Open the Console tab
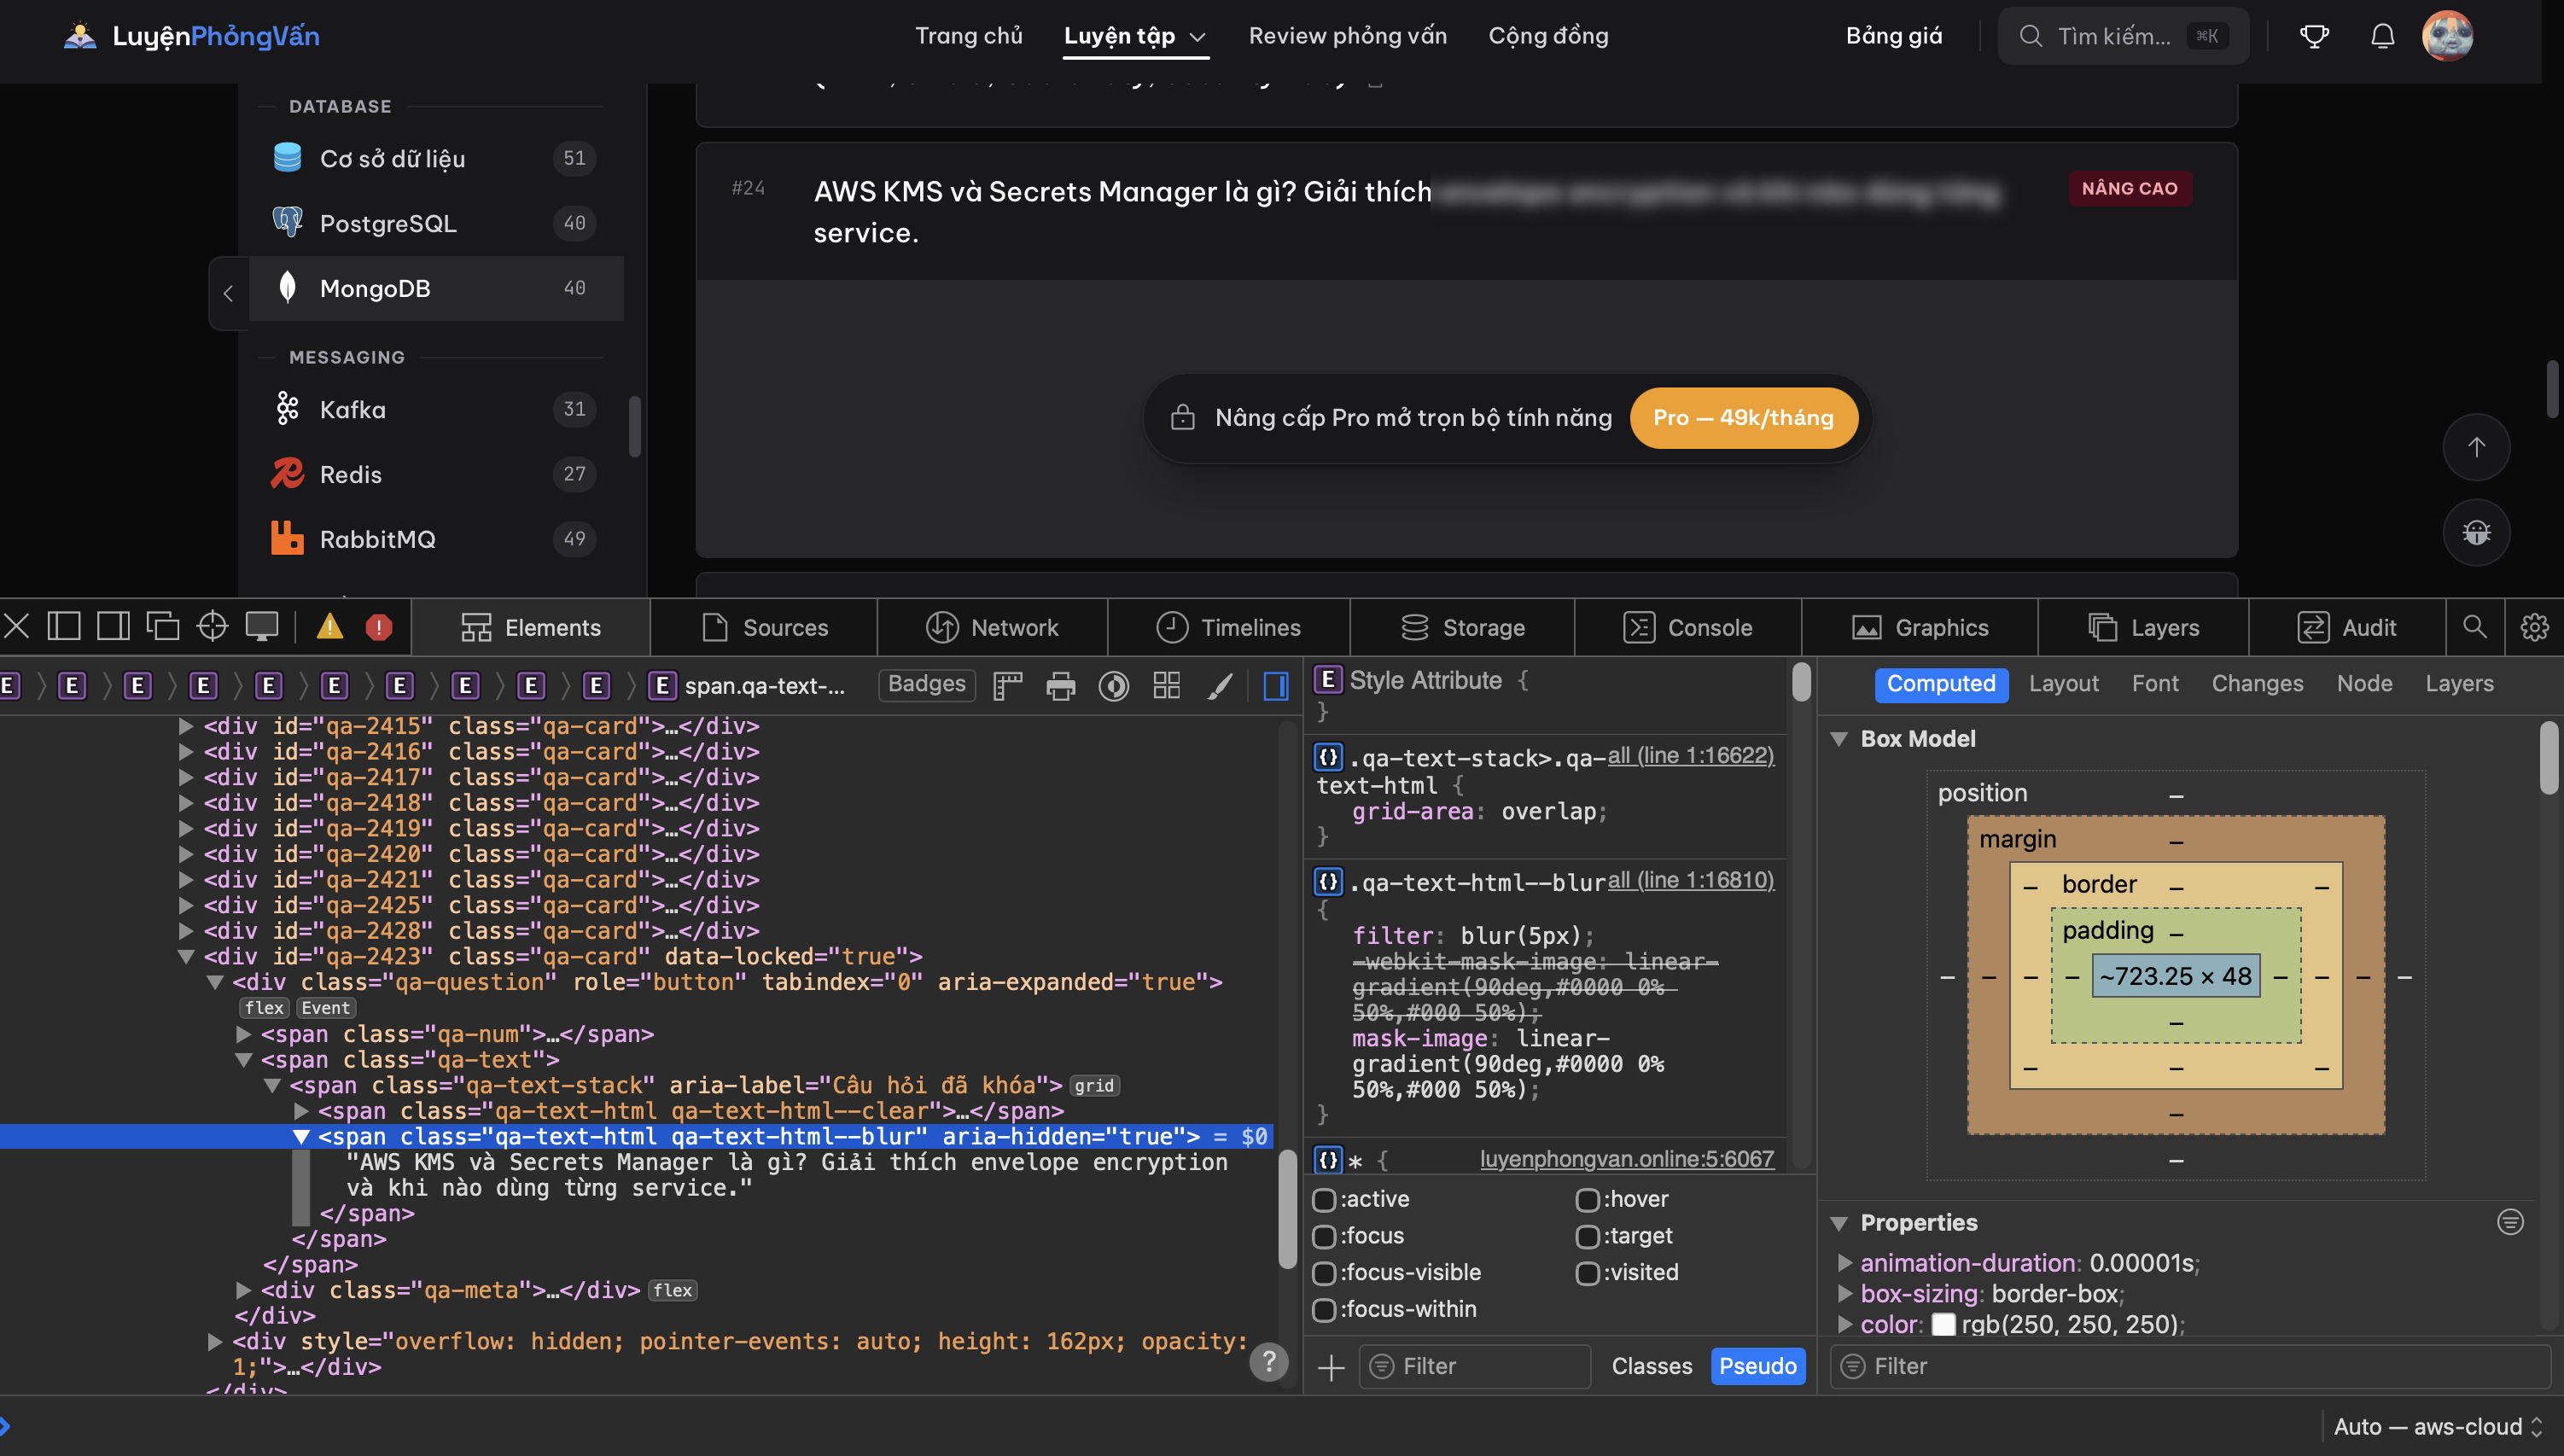 click(1688, 628)
